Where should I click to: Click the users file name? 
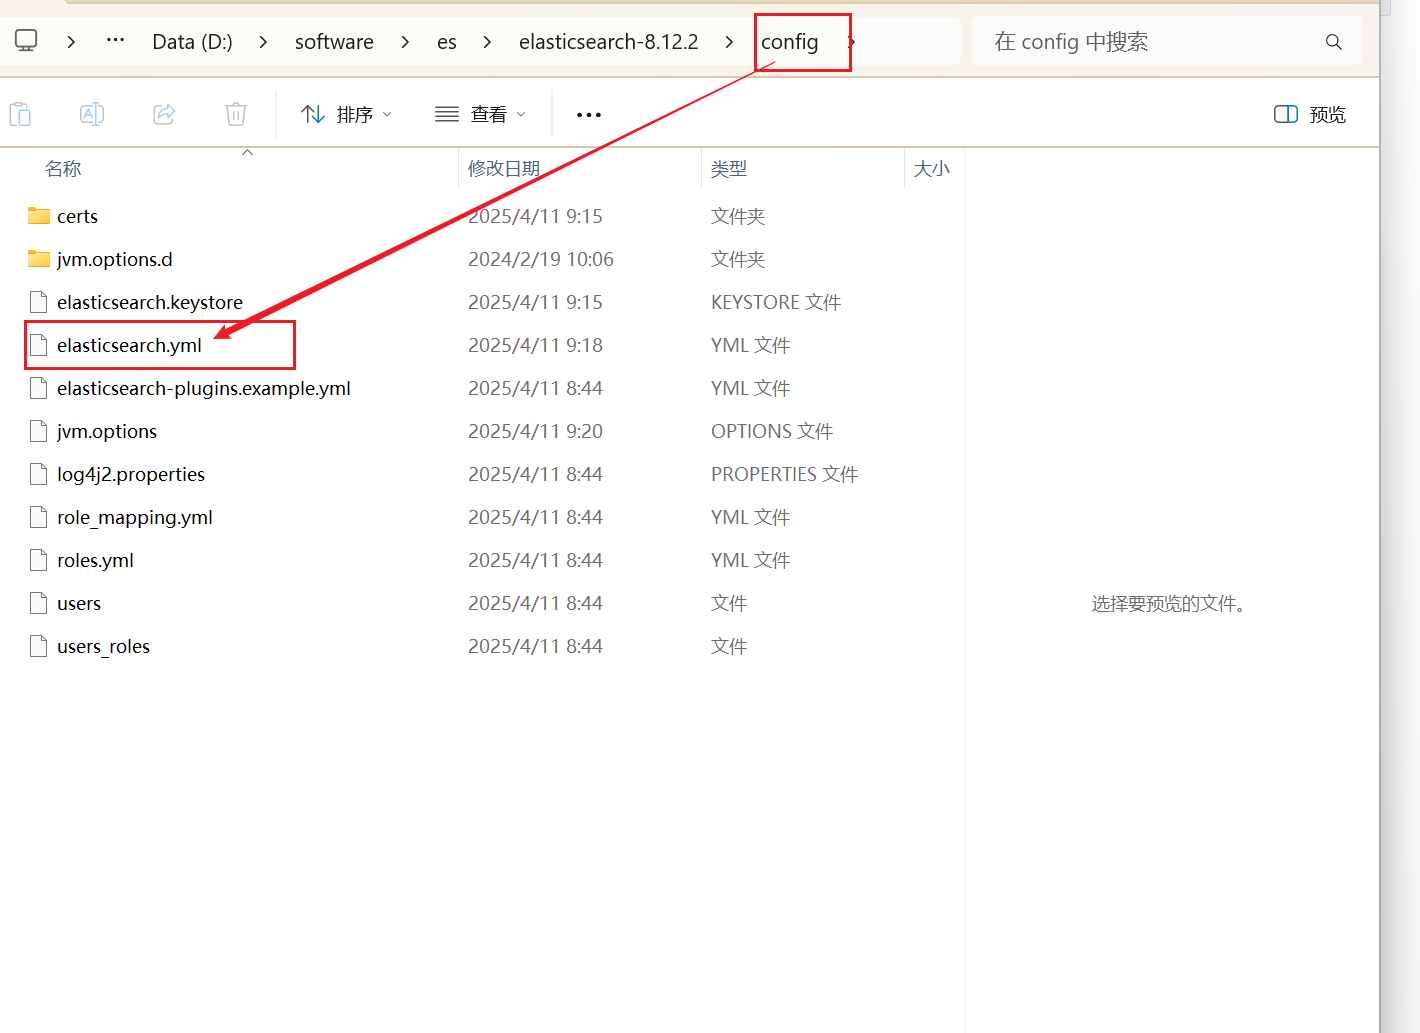(79, 603)
